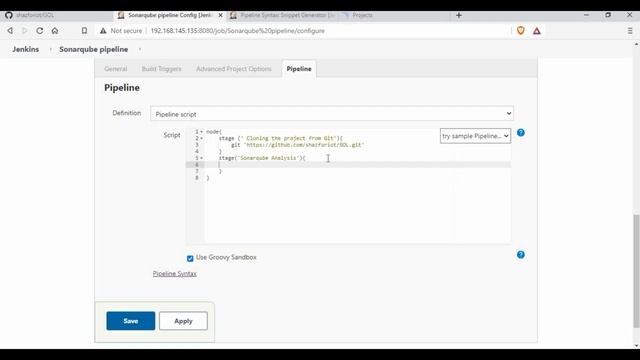Expand the arrow after Jenkins breadcrumb

[51, 49]
